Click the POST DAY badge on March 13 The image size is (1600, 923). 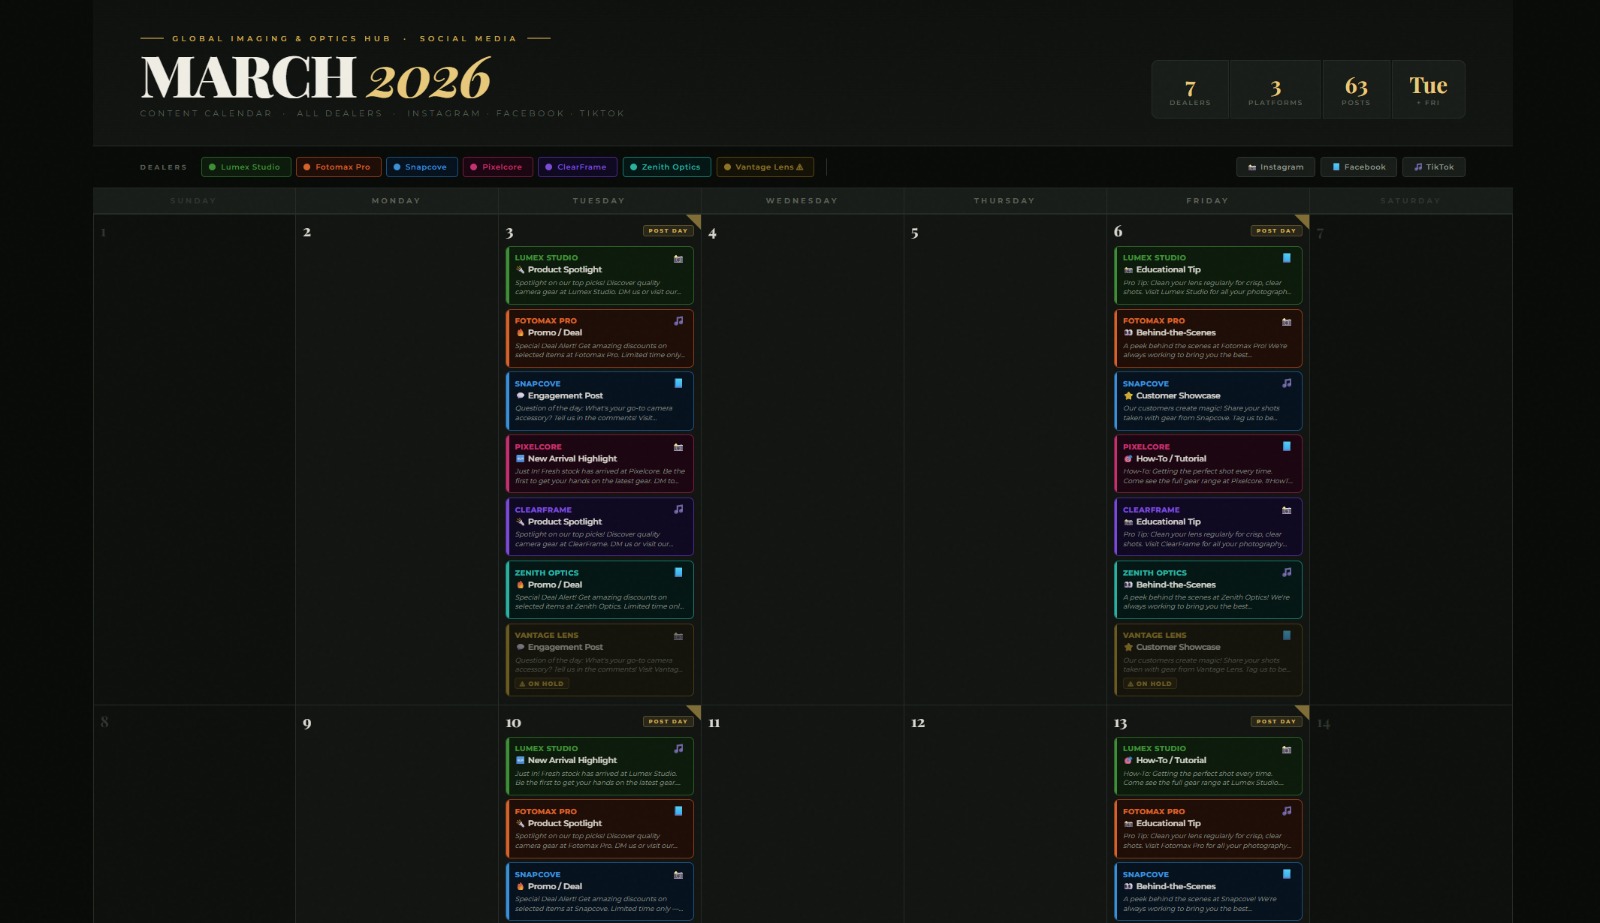pos(1276,721)
